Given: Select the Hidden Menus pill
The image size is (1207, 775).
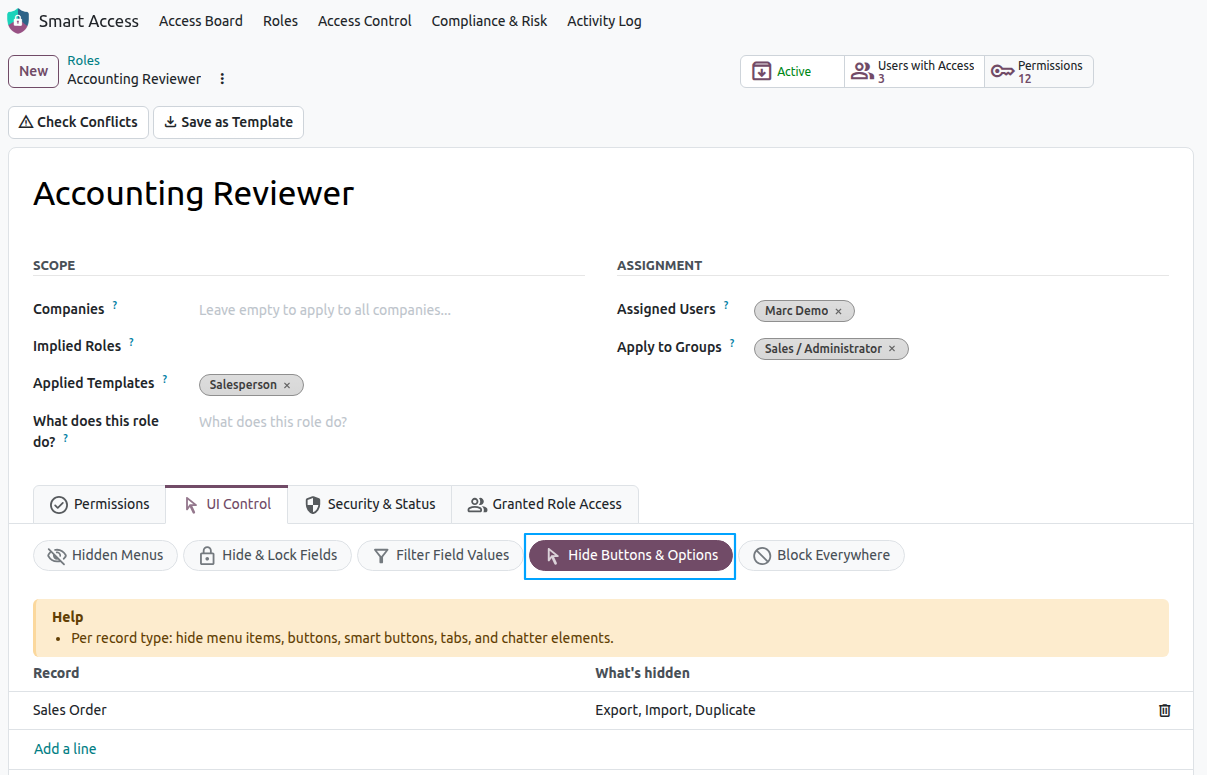Looking at the screenshot, I should click(105, 555).
